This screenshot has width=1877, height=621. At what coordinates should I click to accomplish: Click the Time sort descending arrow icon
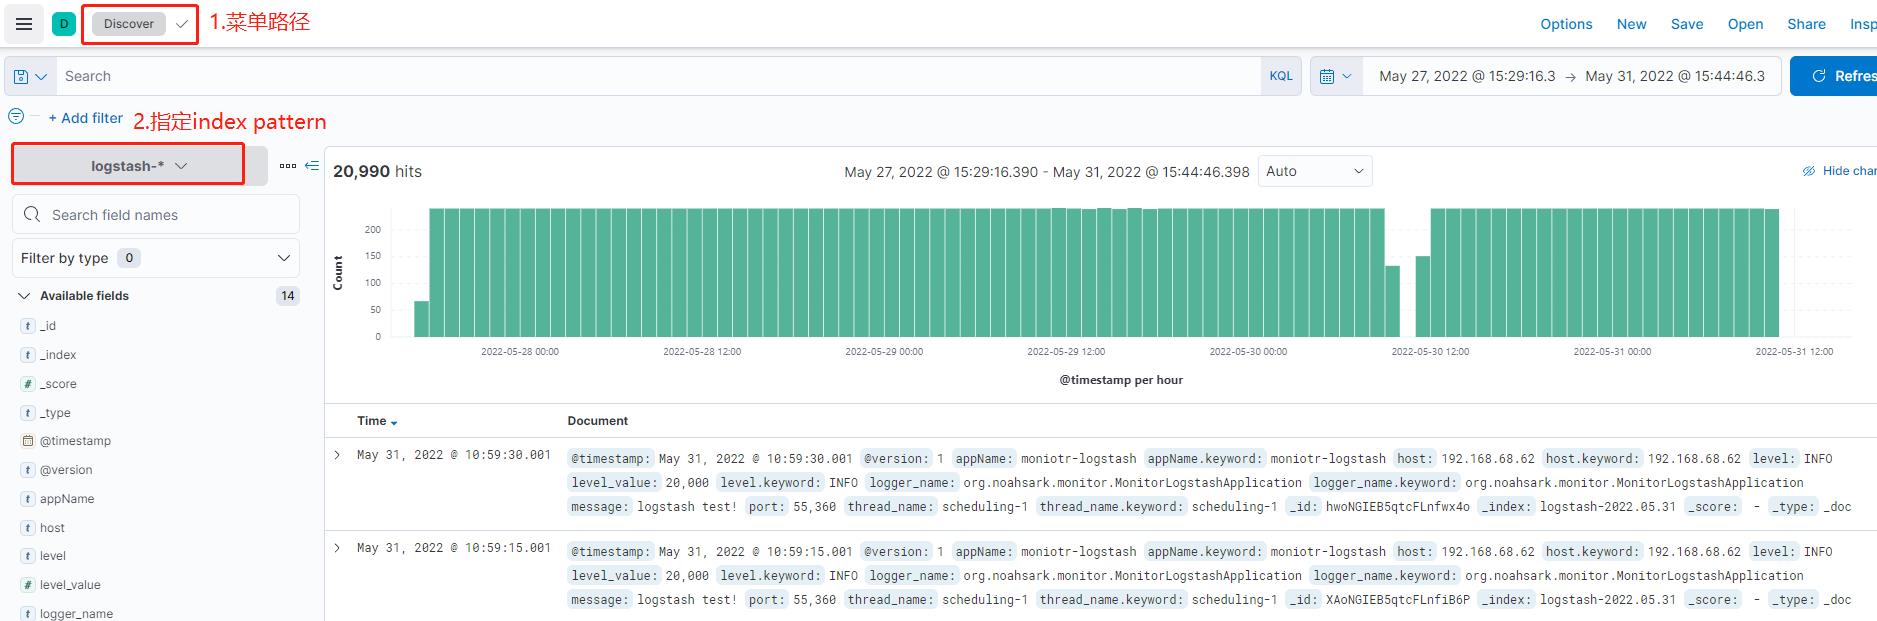(394, 422)
